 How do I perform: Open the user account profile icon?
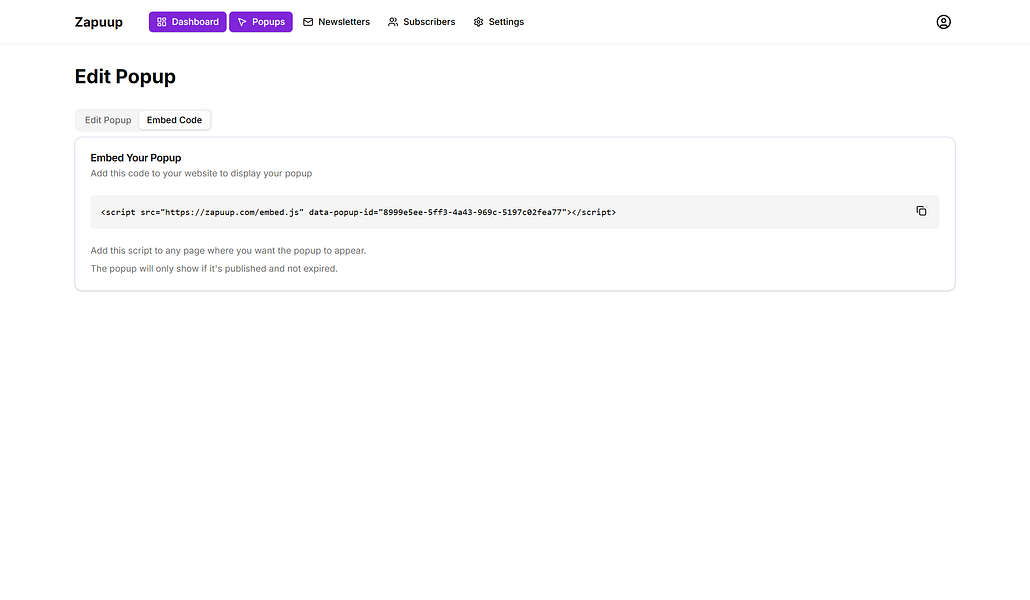pos(943,22)
